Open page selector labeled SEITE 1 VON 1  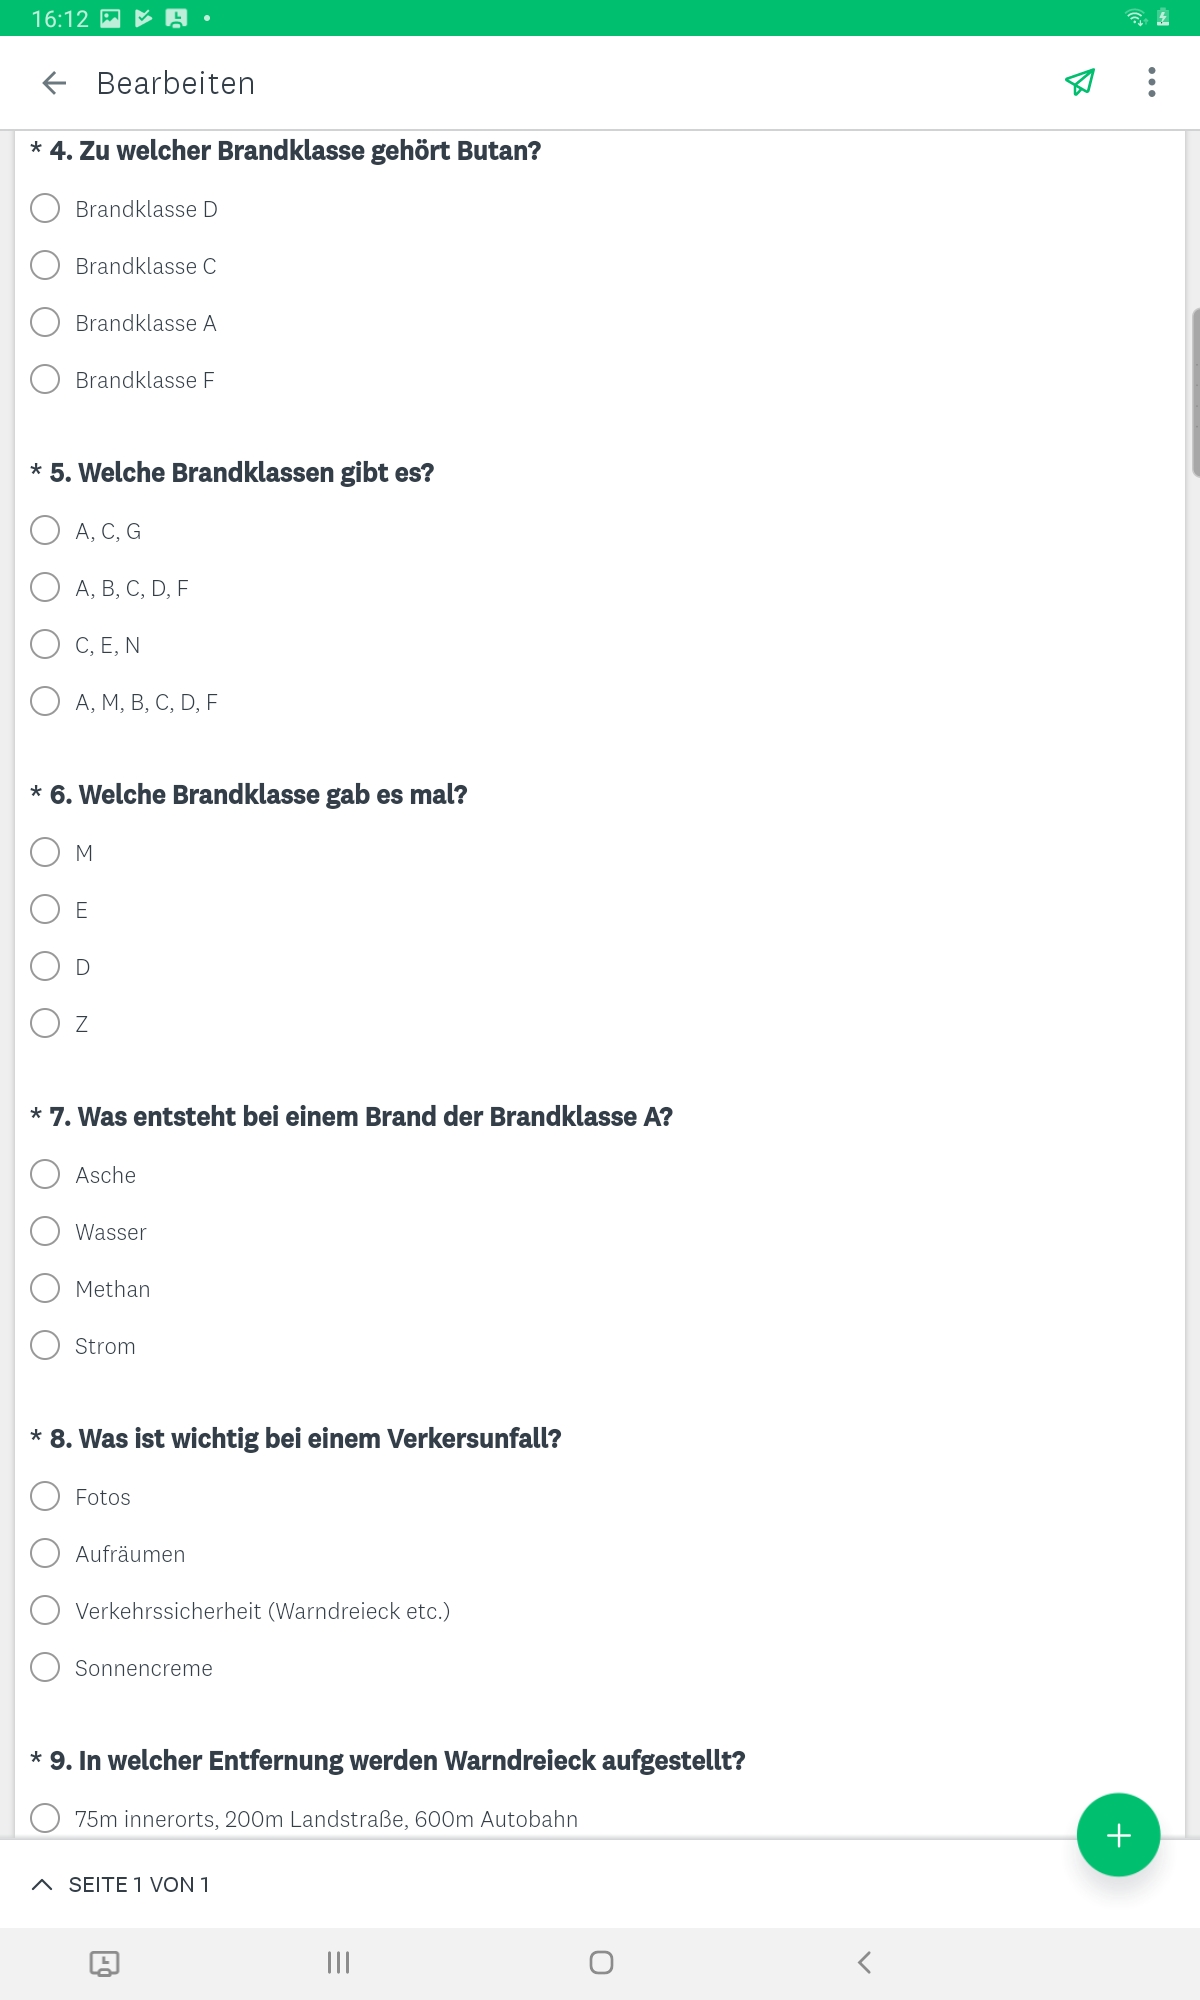[139, 1884]
